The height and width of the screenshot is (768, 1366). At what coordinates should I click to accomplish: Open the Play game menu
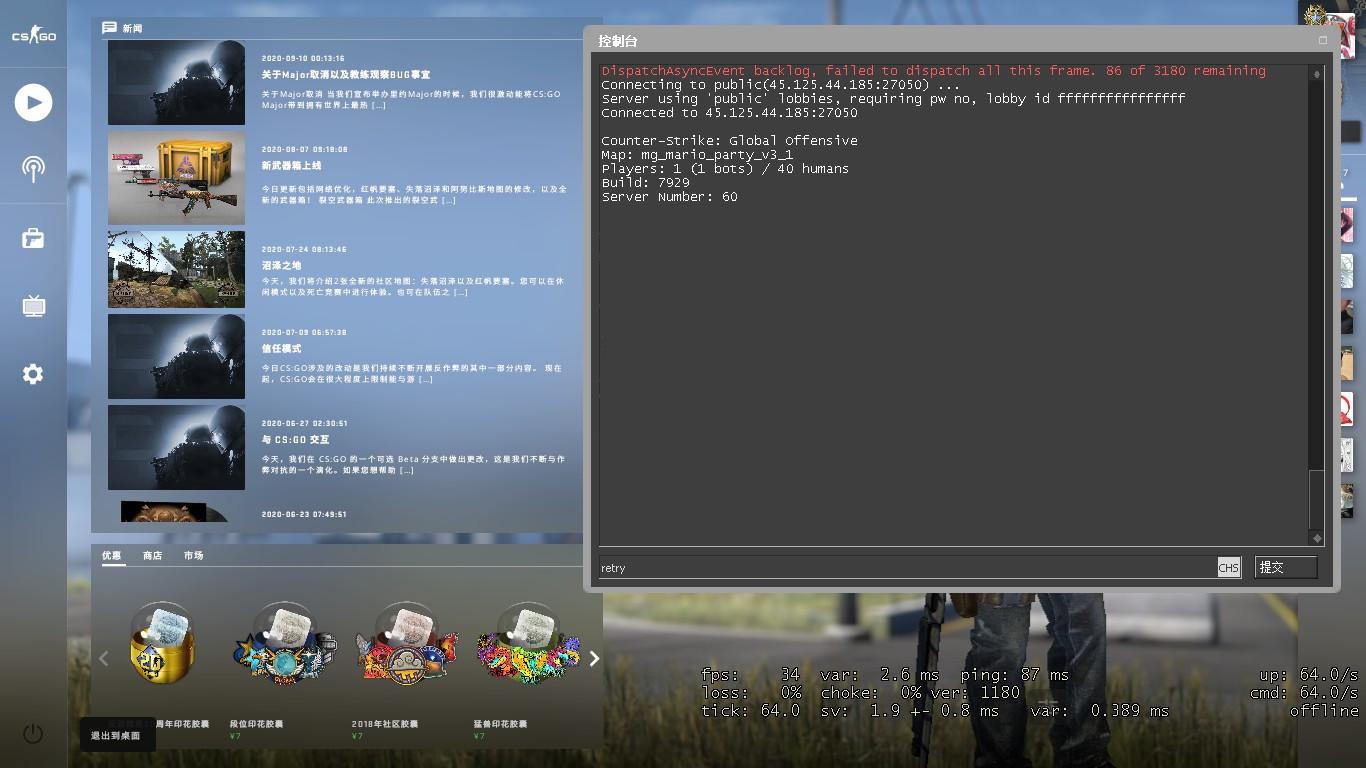point(33,102)
